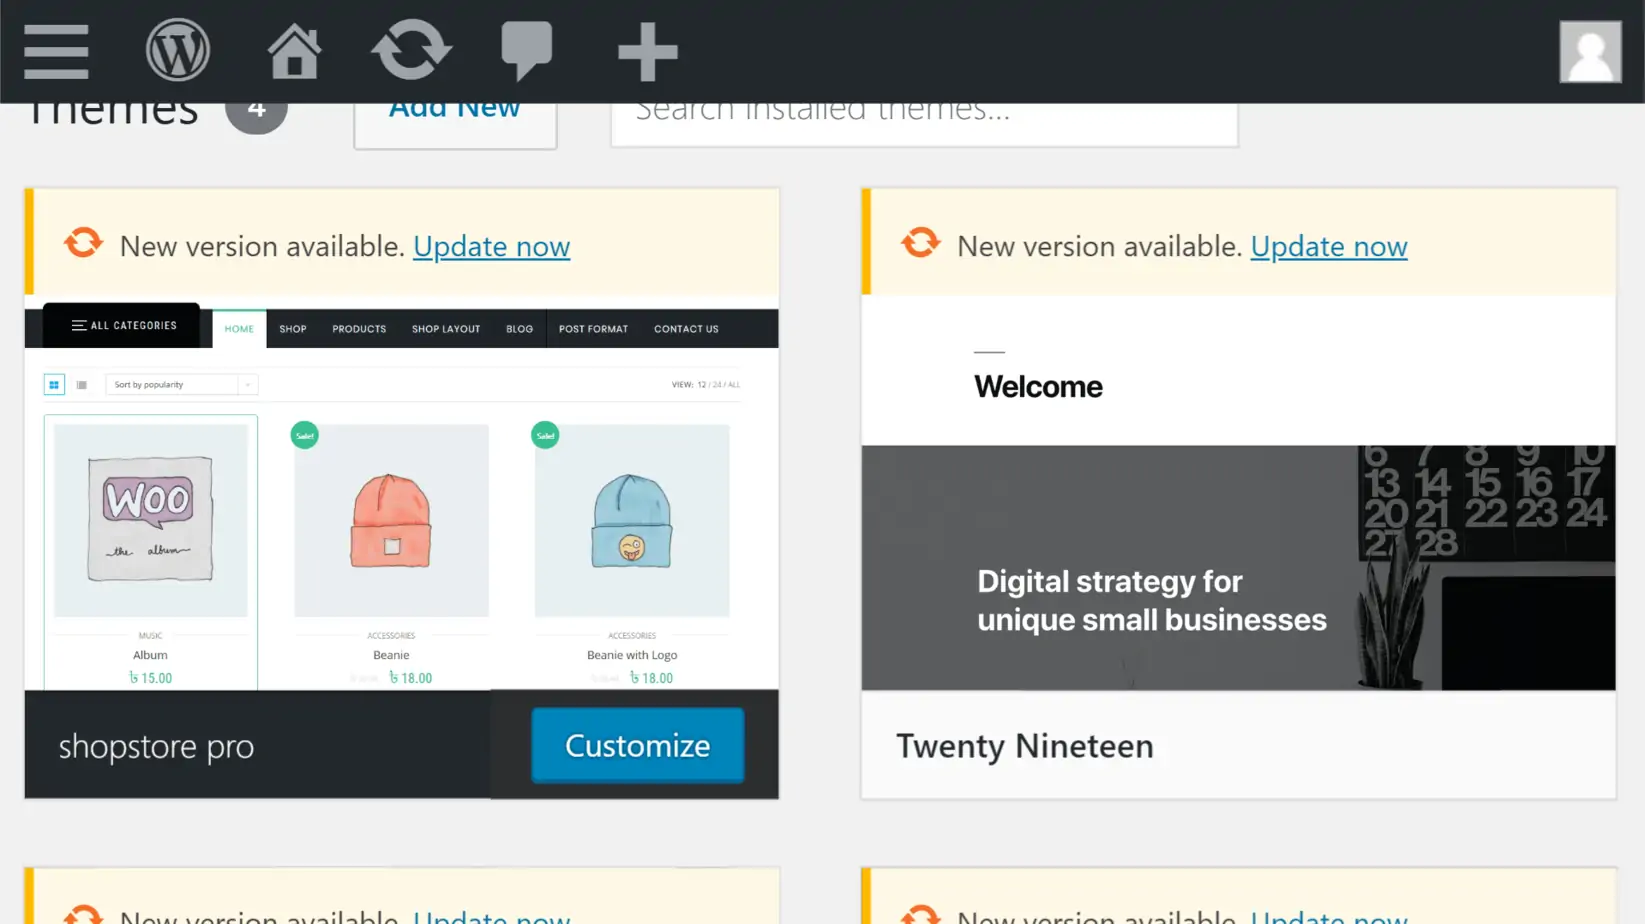
Task: Focus the Search installed themes field
Action: 924,125
